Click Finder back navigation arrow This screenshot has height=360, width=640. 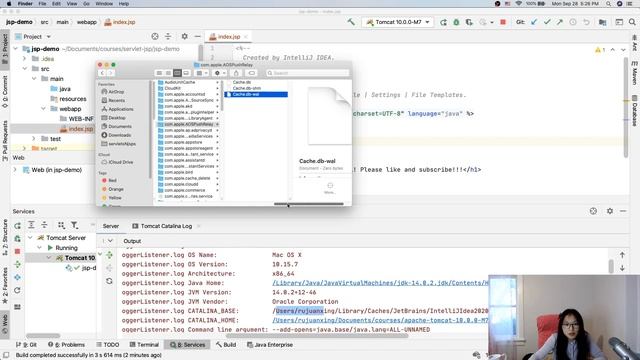pyautogui.click(x=102, y=73)
